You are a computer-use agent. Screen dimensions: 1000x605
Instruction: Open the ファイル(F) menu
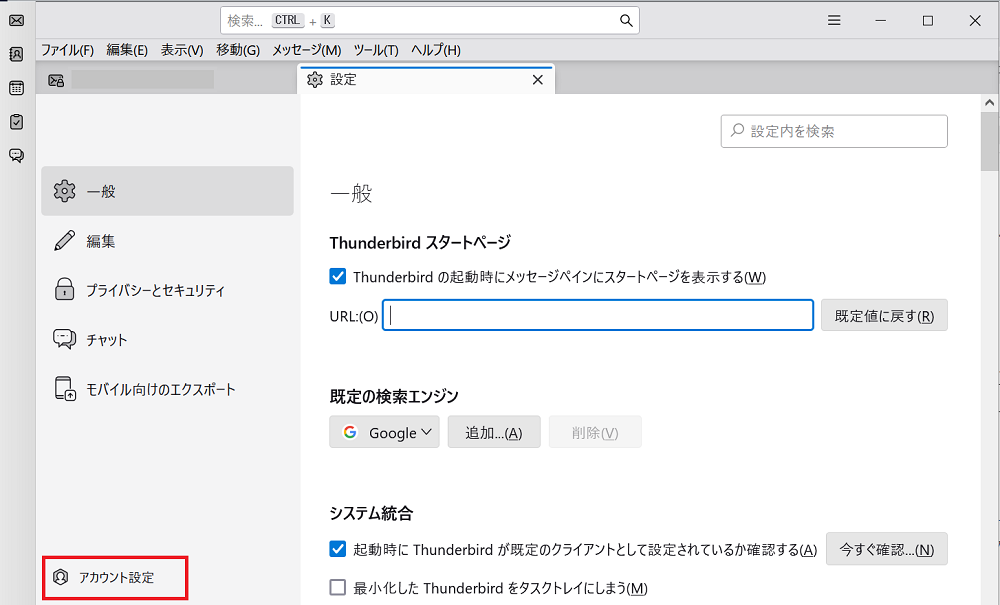click(x=67, y=50)
